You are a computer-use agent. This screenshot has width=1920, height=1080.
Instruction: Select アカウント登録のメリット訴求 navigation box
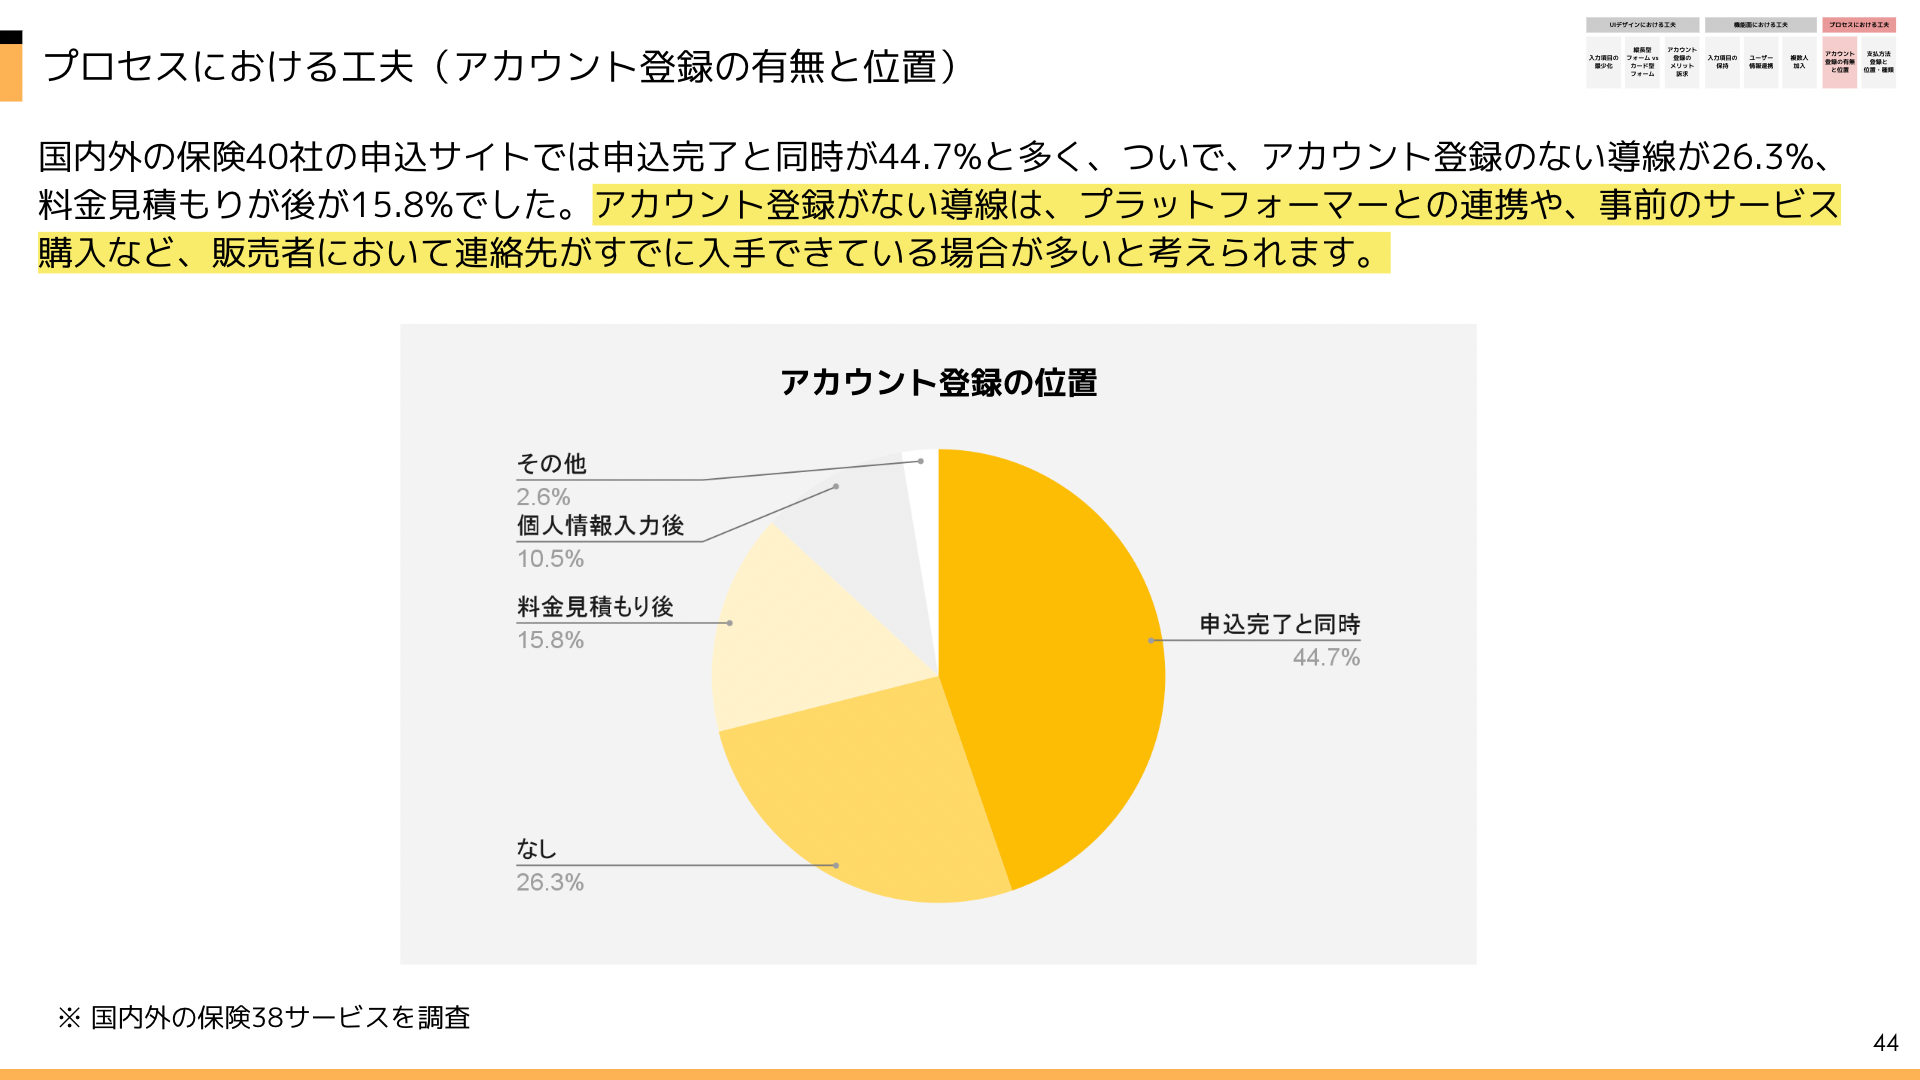pyautogui.click(x=1682, y=62)
